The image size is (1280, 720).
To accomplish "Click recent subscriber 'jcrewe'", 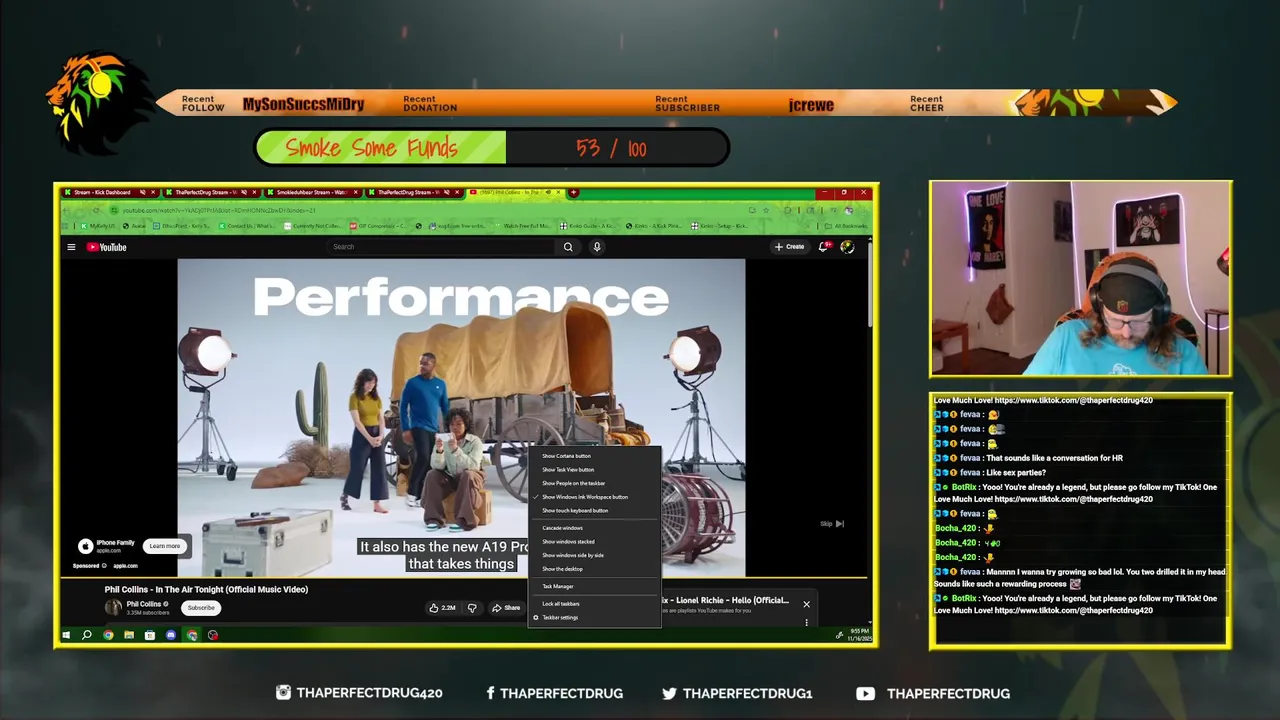I will point(811,104).
